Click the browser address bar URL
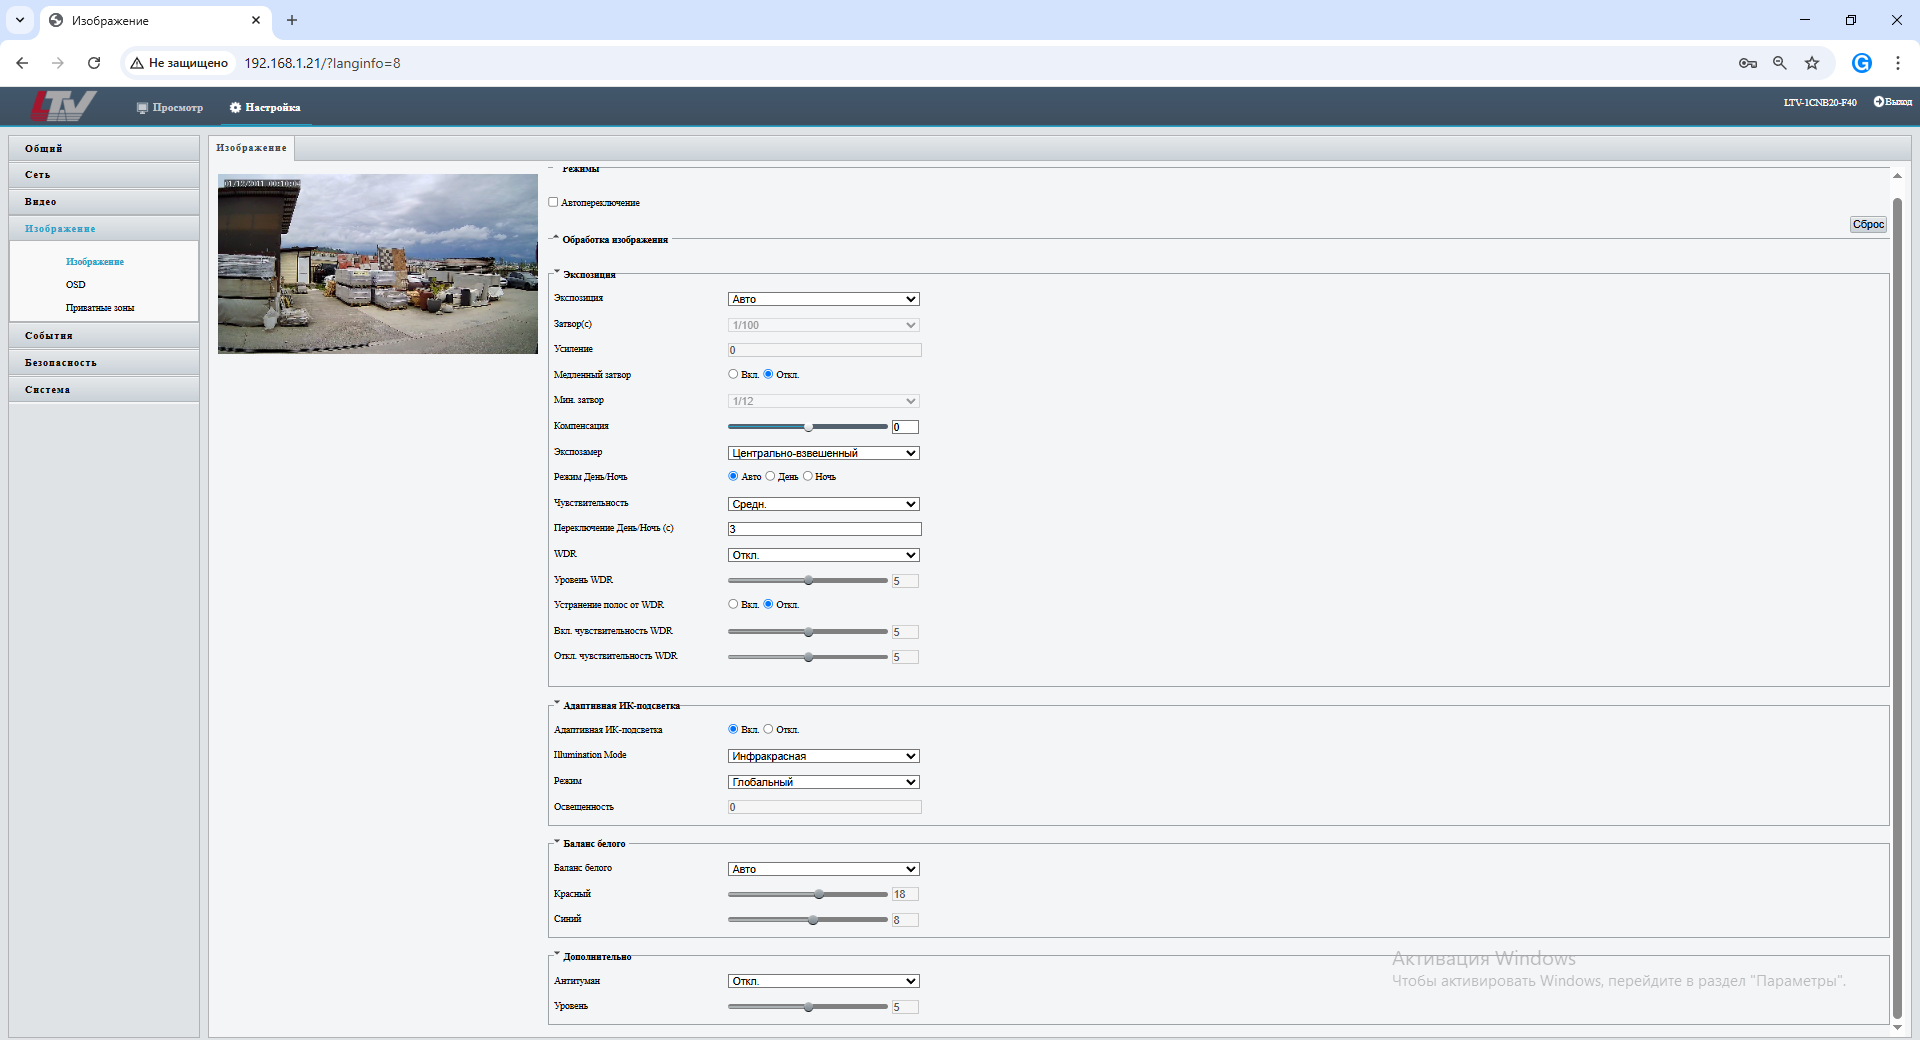The image size is (1920, 1040). pyautogui.click(x=322, y=63)
